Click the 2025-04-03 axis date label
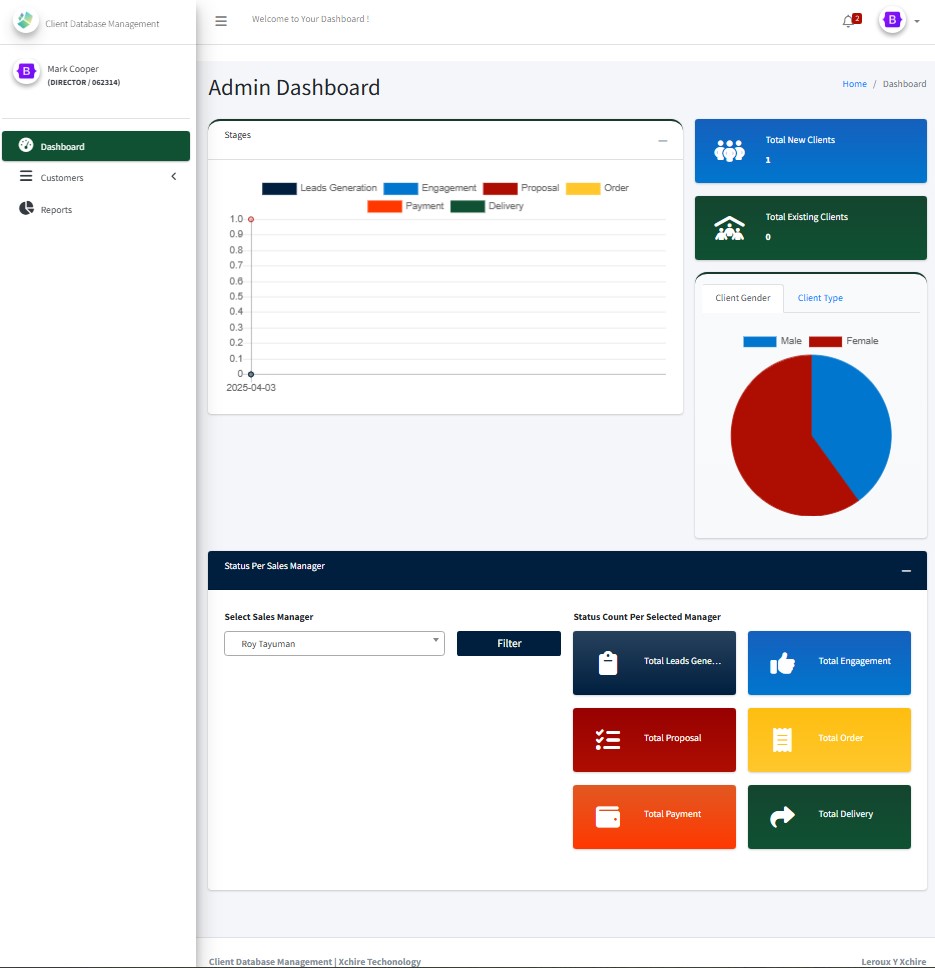 (x=251, y=388)
